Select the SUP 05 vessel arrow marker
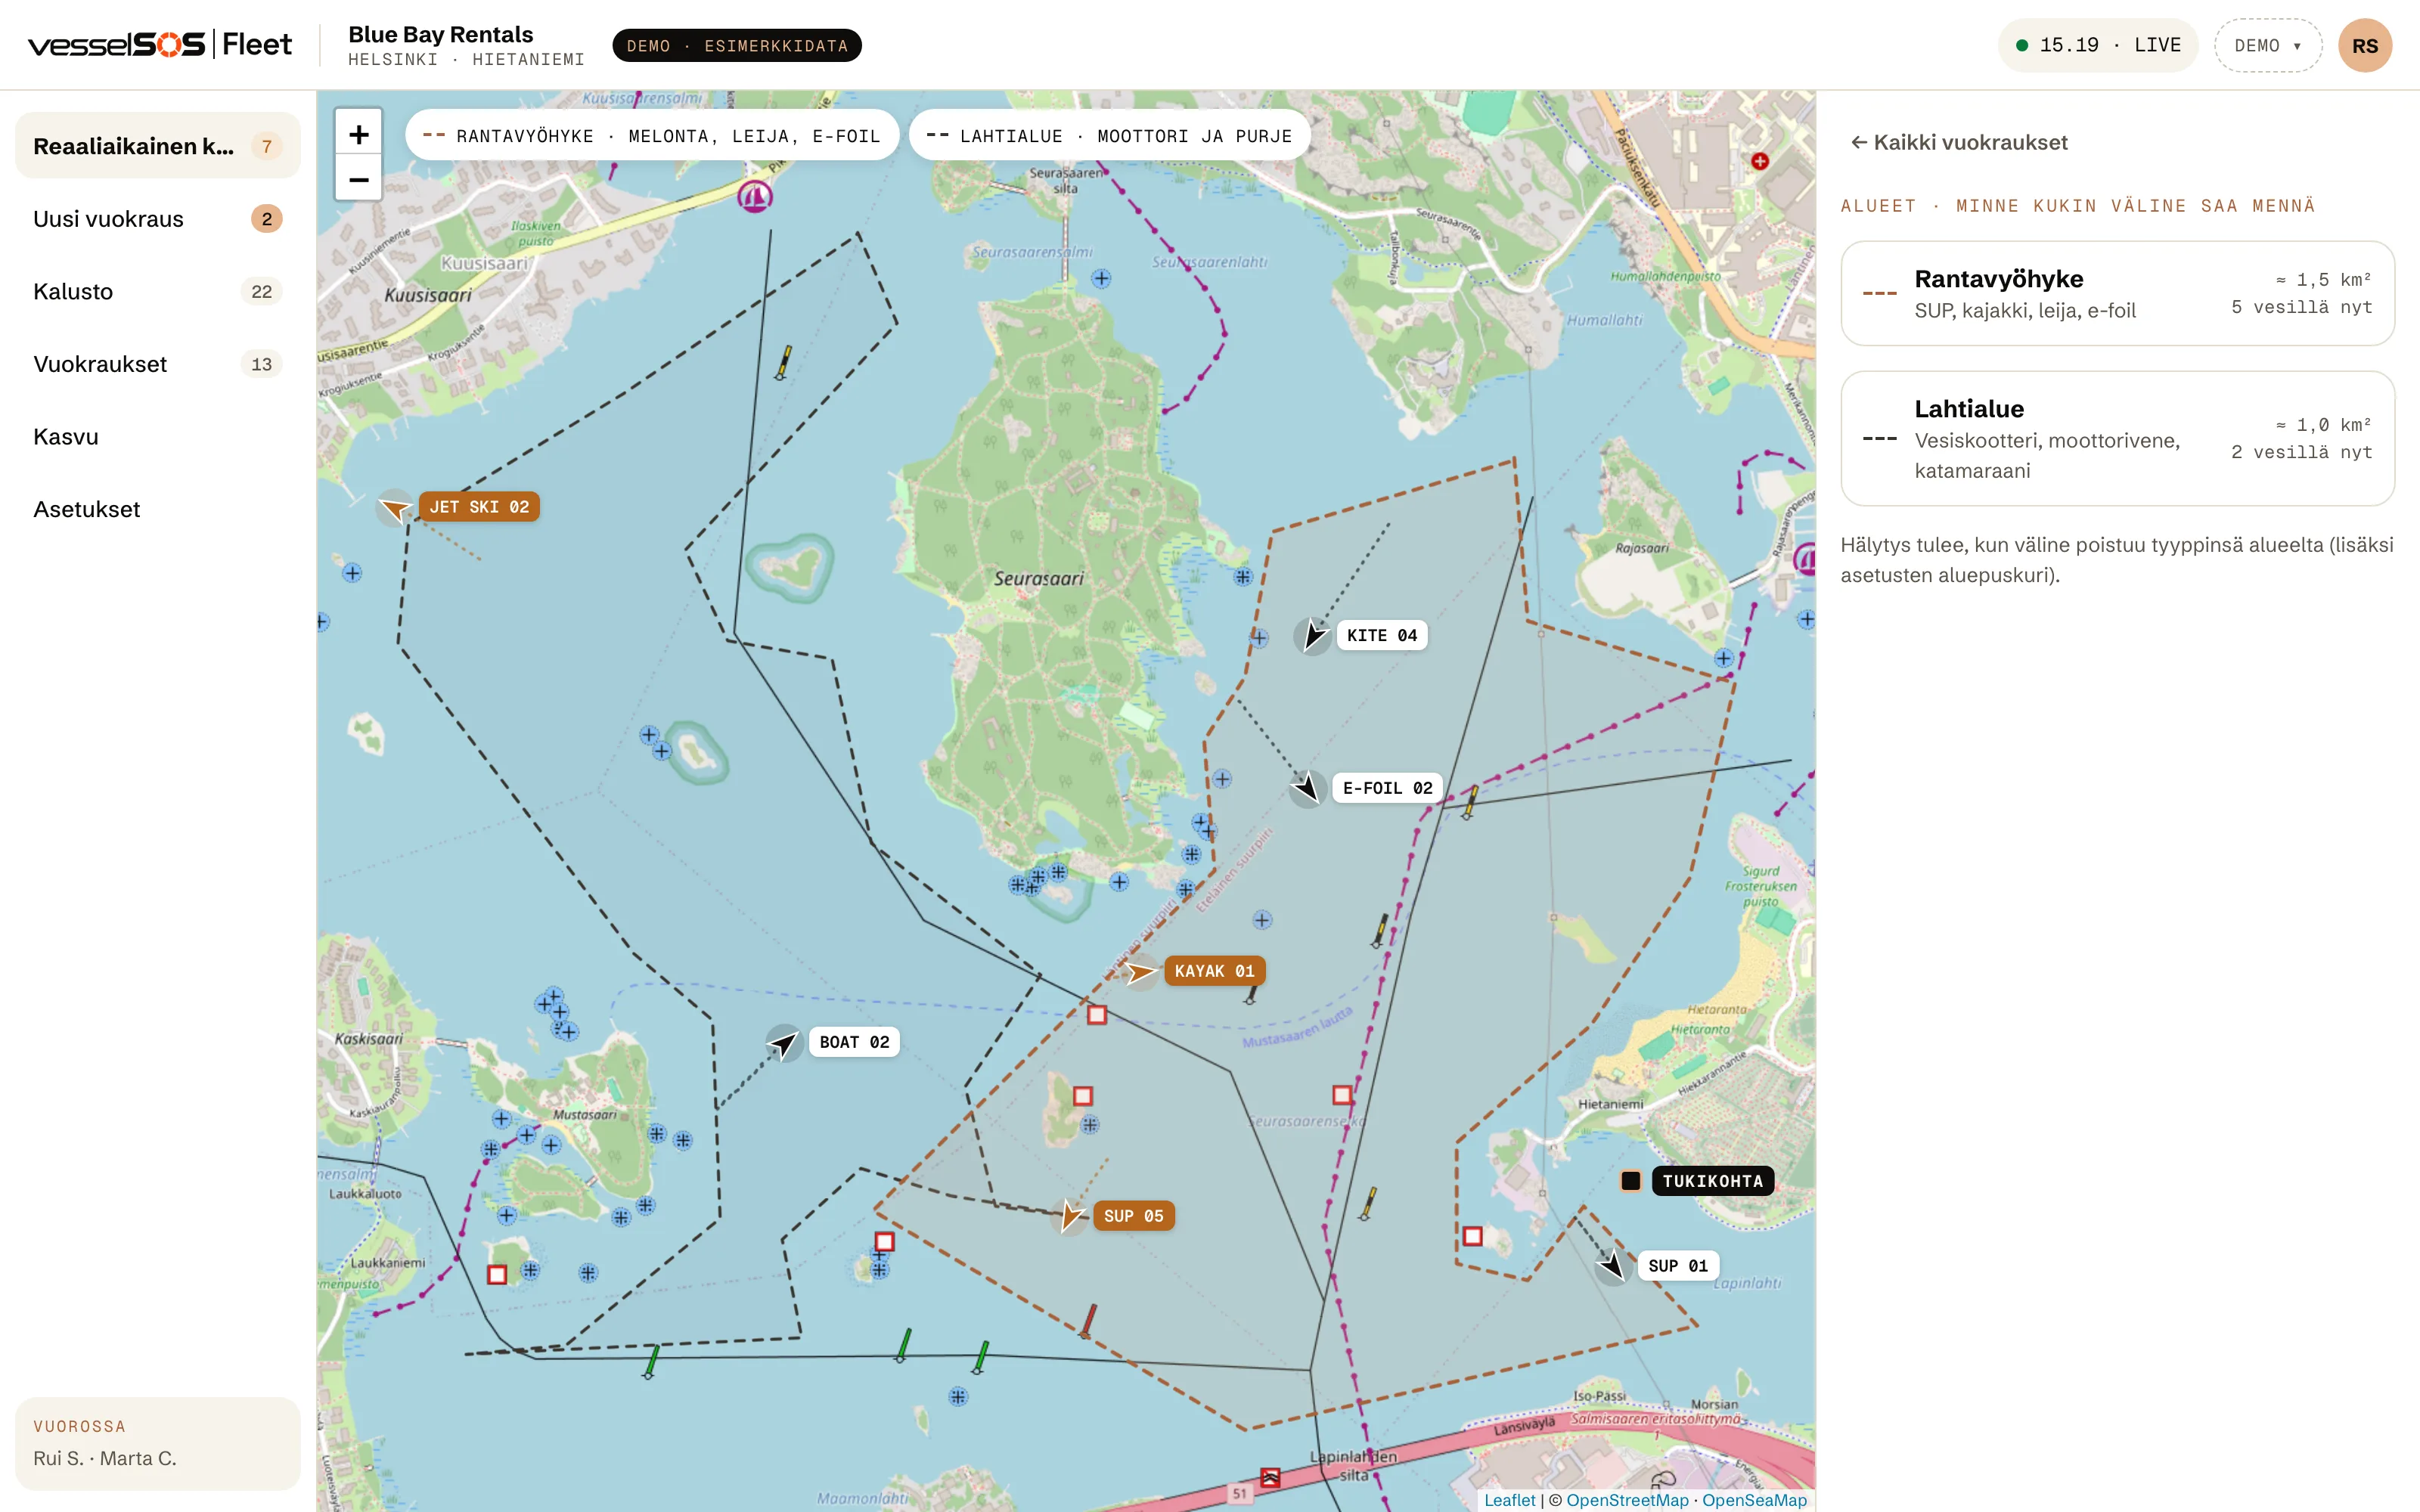Screen dimensions: 2420x1512 pyautogui.click(x=1070, y=1216)
